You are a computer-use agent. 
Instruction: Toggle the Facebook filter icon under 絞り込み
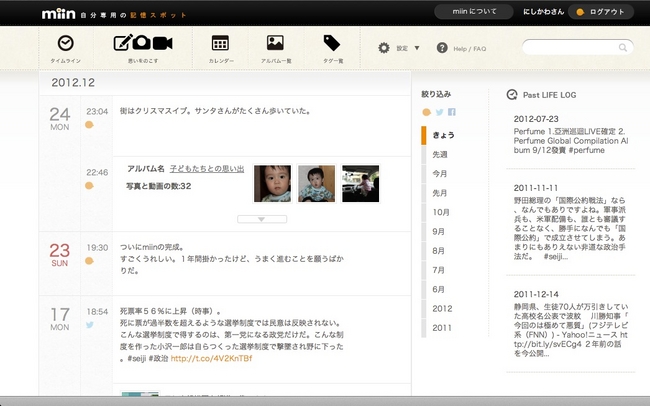coord(452,112)
